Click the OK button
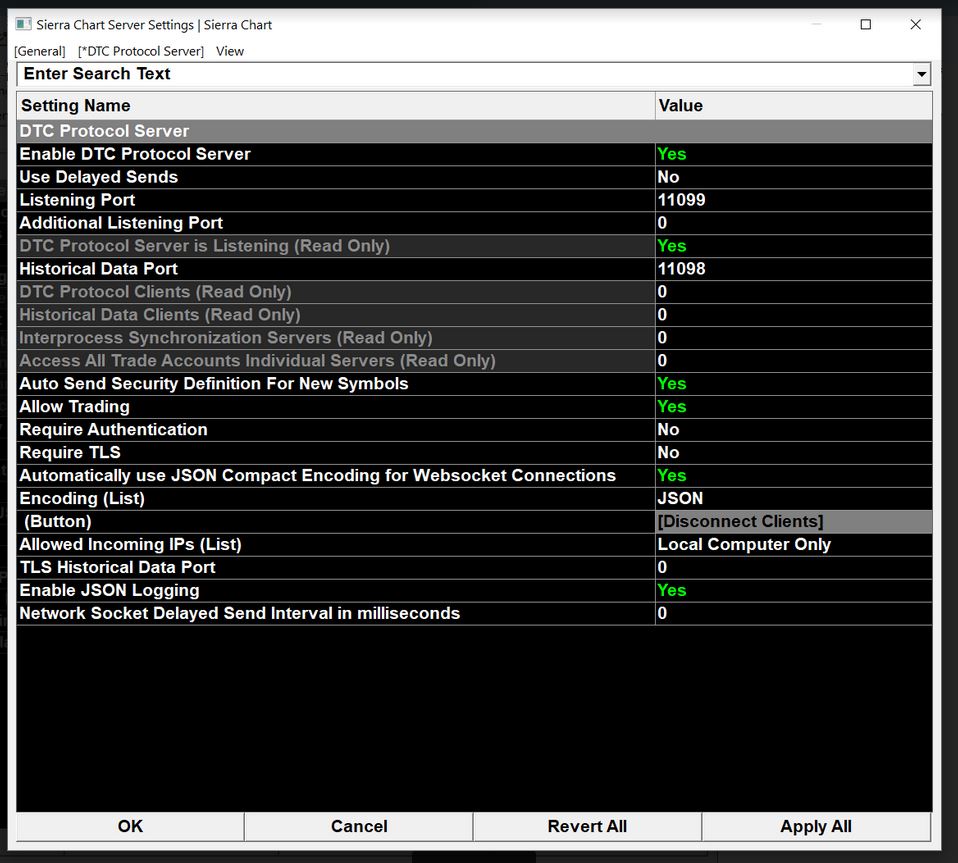Screen dimensions: 958x863 tap(130, 826)
